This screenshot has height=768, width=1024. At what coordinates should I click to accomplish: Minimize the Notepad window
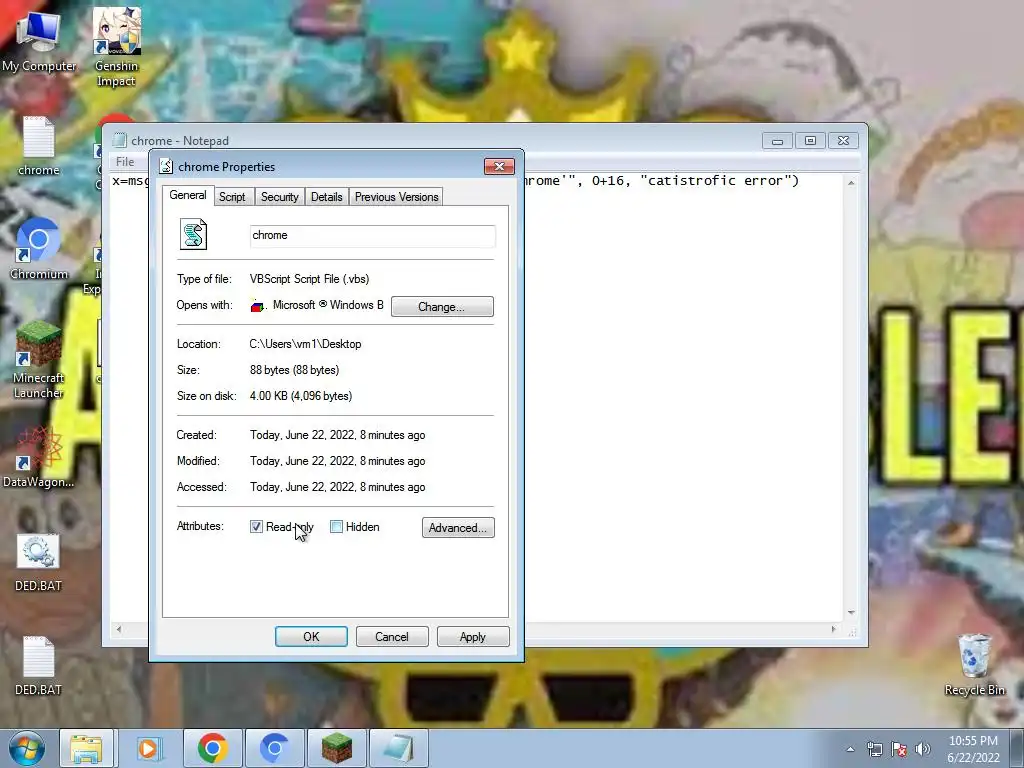777,141
